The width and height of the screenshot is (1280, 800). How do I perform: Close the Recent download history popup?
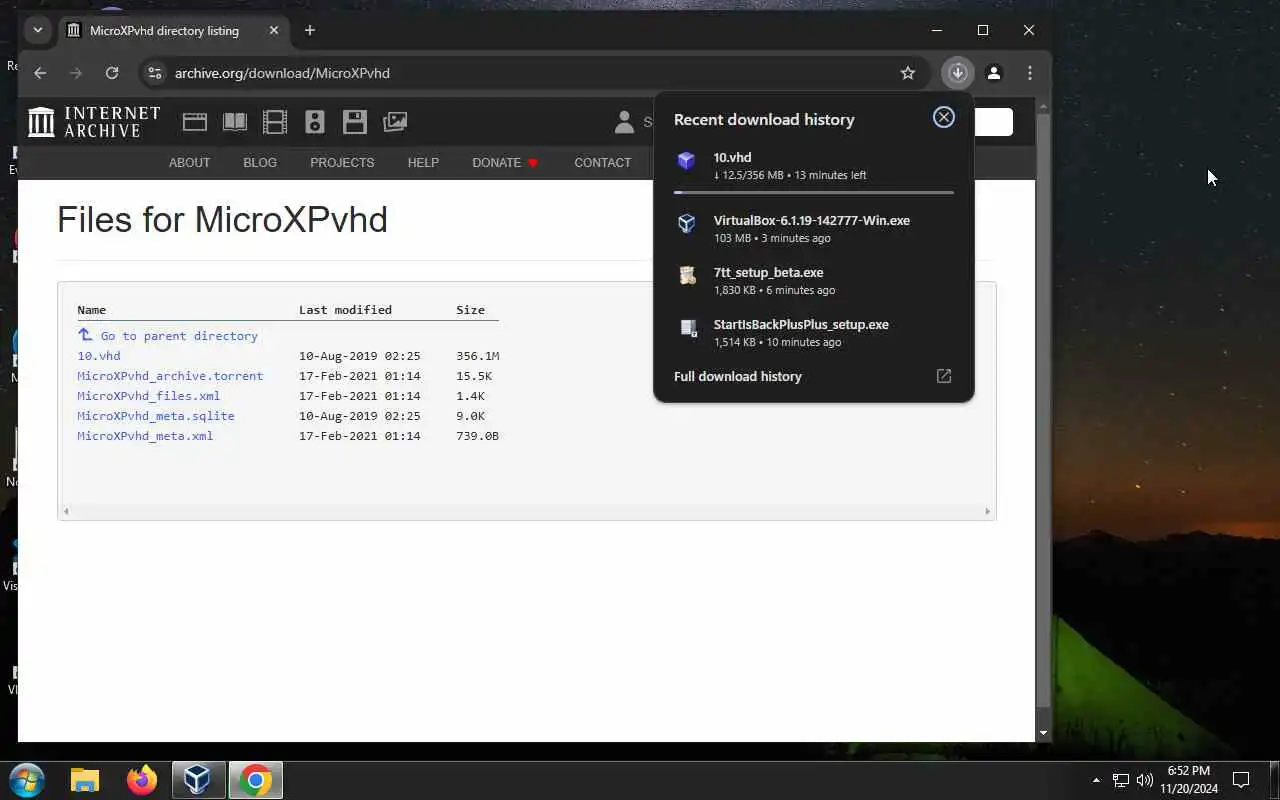(x=944, y=117)
